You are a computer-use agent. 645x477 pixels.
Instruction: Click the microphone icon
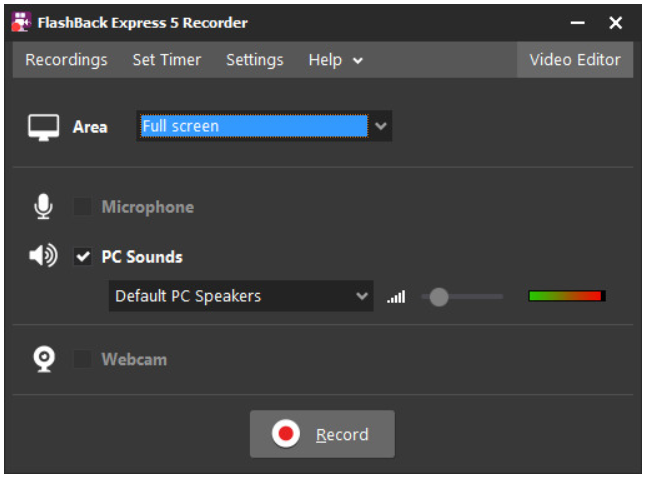43,206
